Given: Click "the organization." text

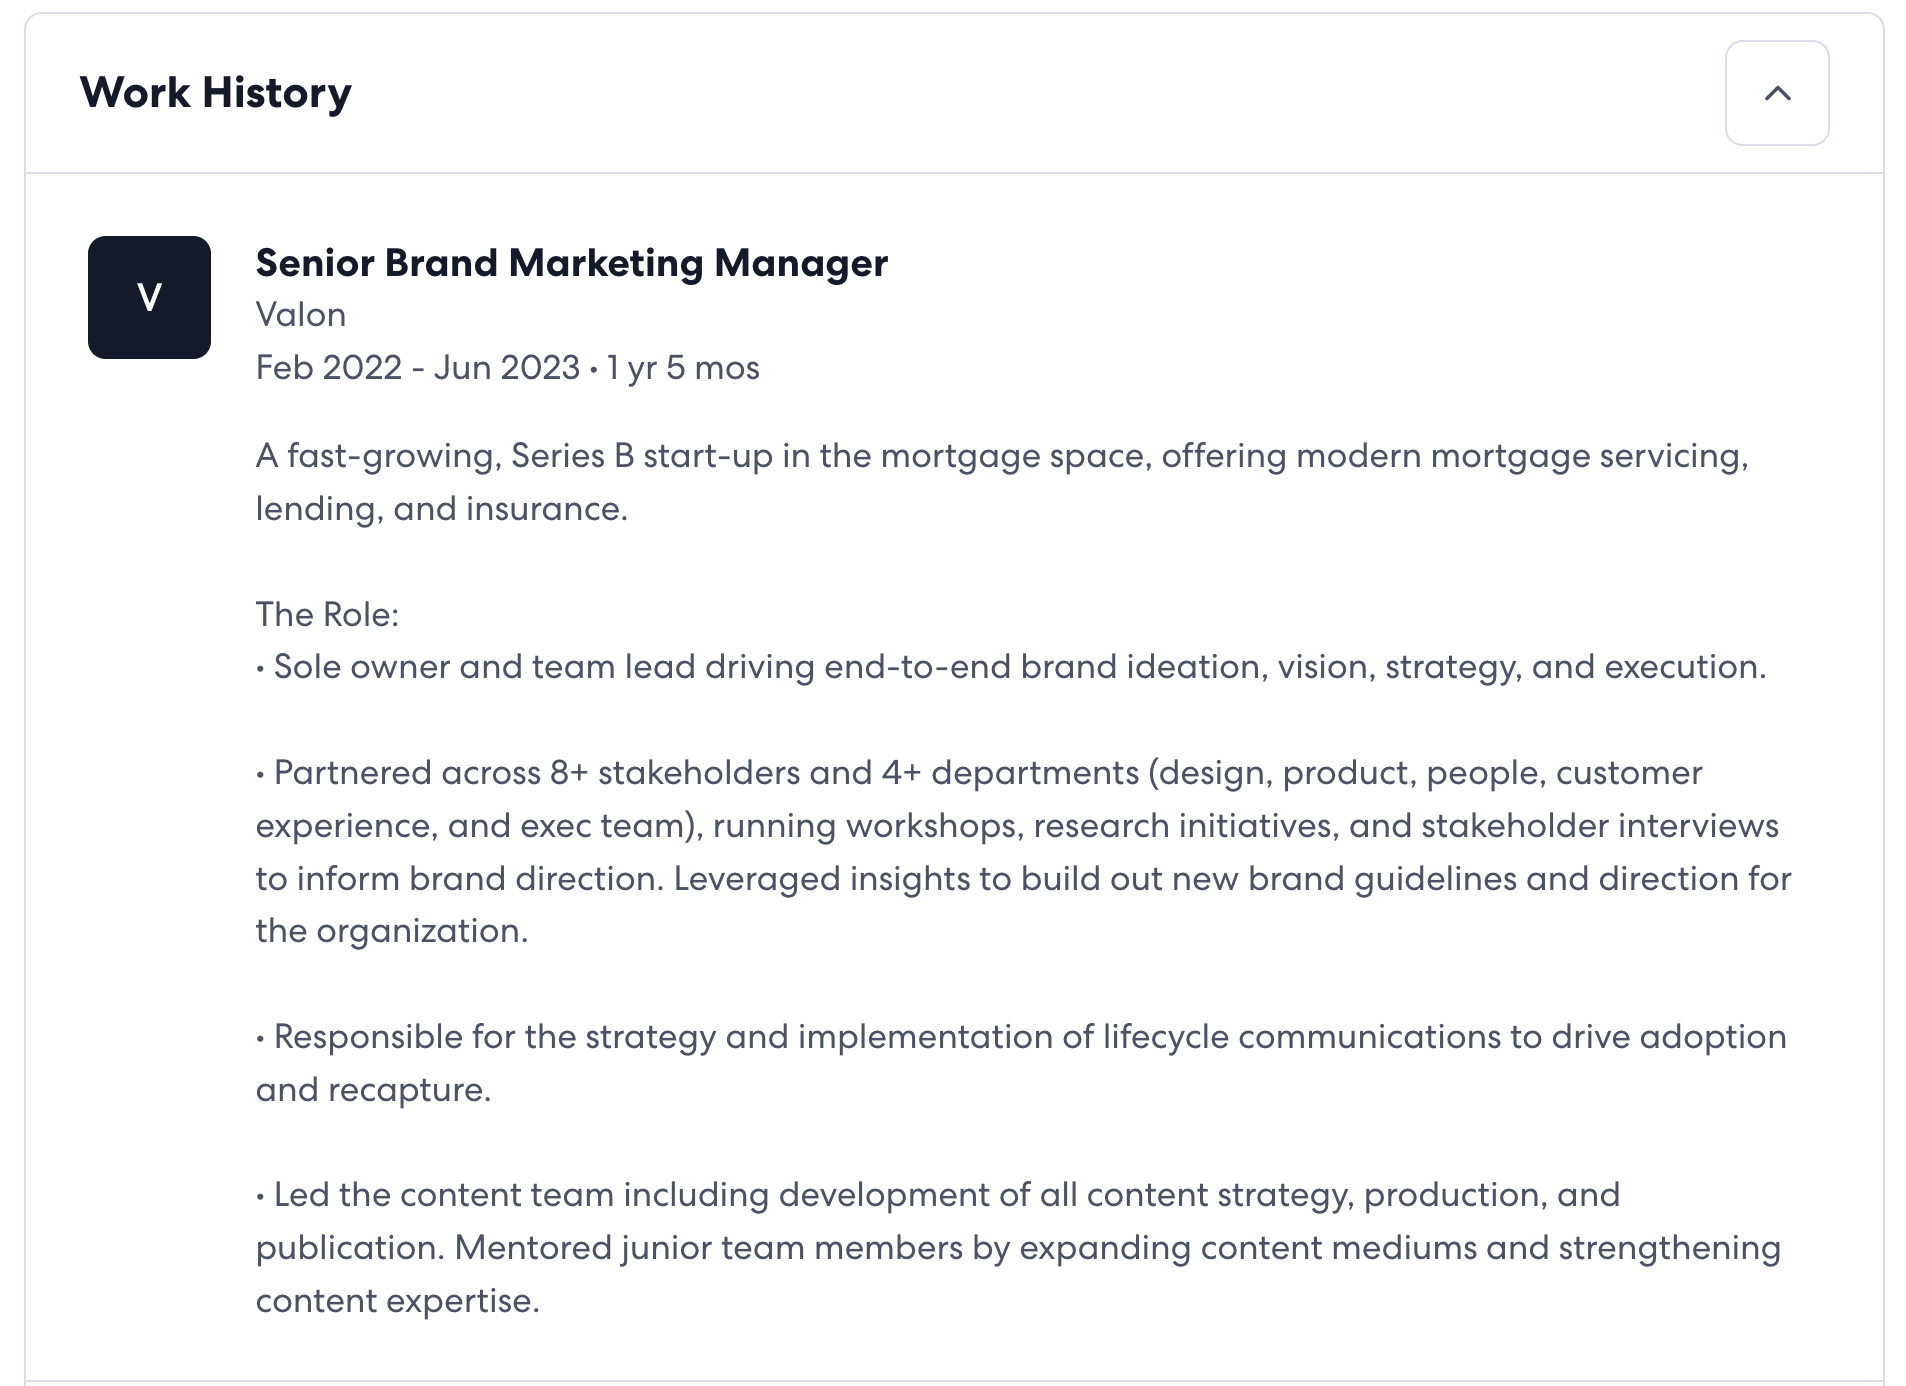Looking at the screenshot, I should (392, 931).
